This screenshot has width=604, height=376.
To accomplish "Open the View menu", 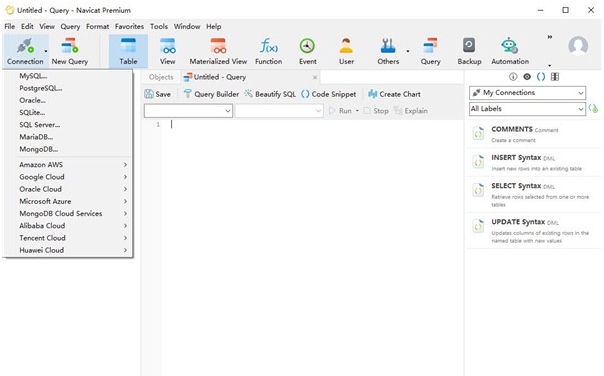I will 47,27.
